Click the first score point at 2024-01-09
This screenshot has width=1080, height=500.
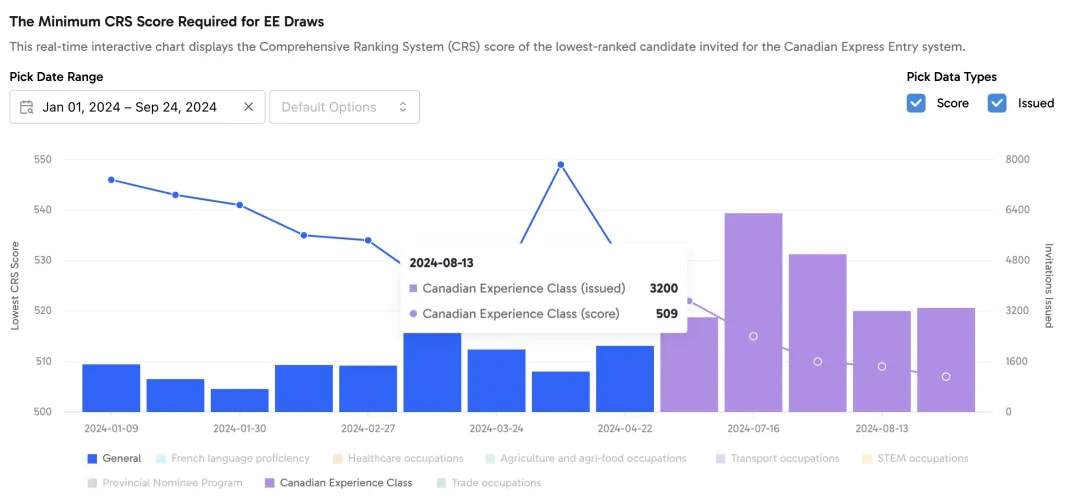111,180
